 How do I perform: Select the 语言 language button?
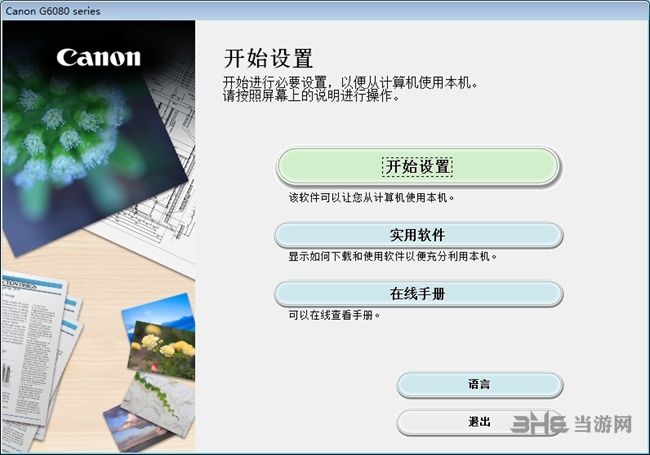[480, 385]
